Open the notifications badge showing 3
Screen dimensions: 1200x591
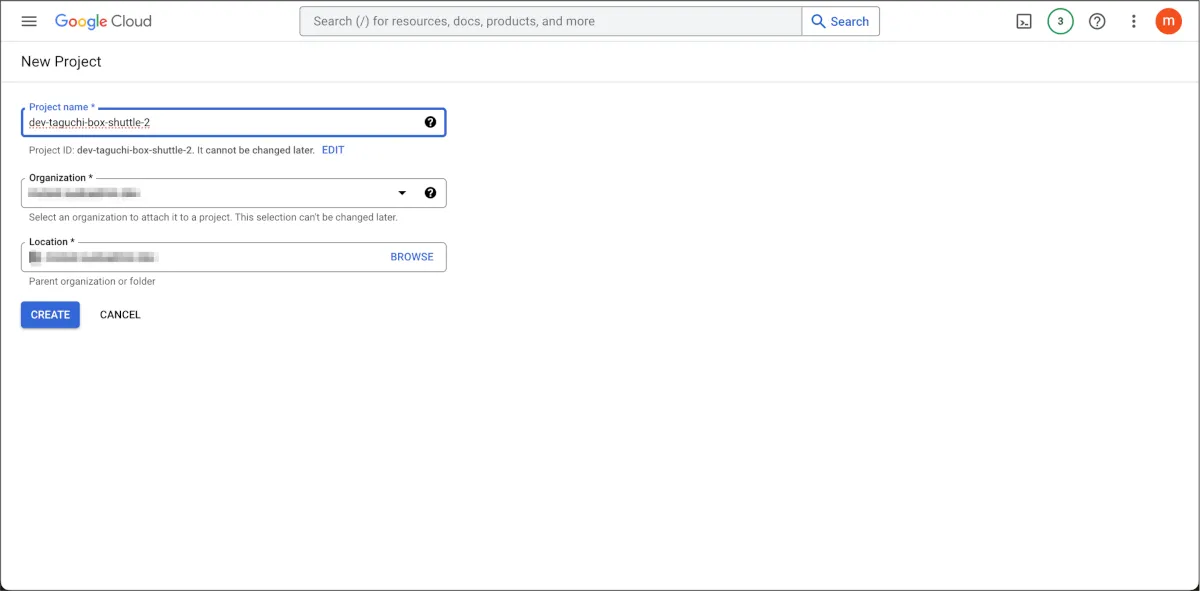(1060, 21)
